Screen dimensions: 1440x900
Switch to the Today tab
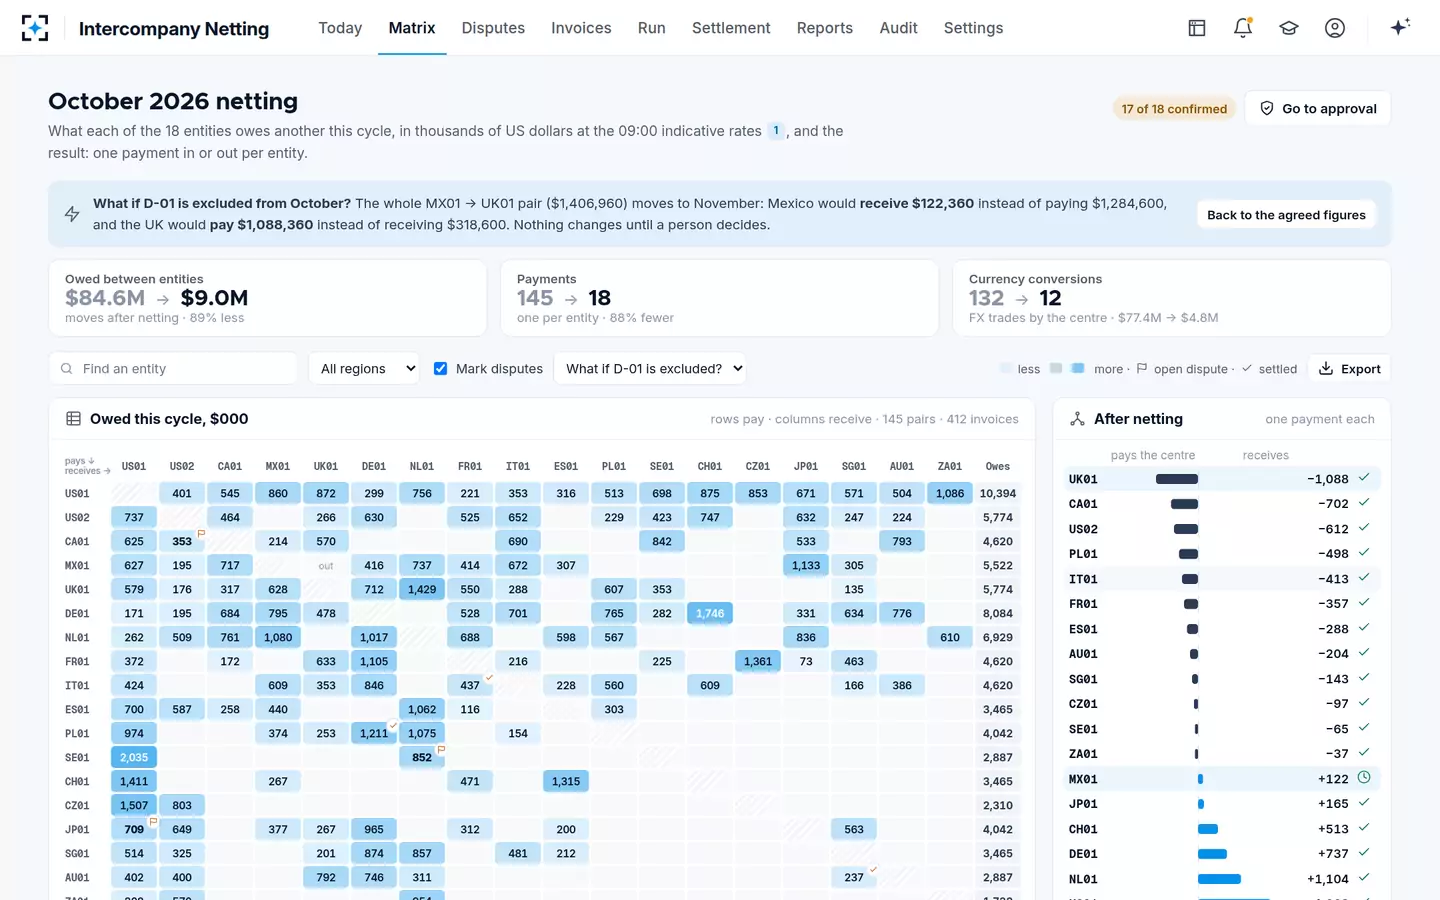point(340,28)
